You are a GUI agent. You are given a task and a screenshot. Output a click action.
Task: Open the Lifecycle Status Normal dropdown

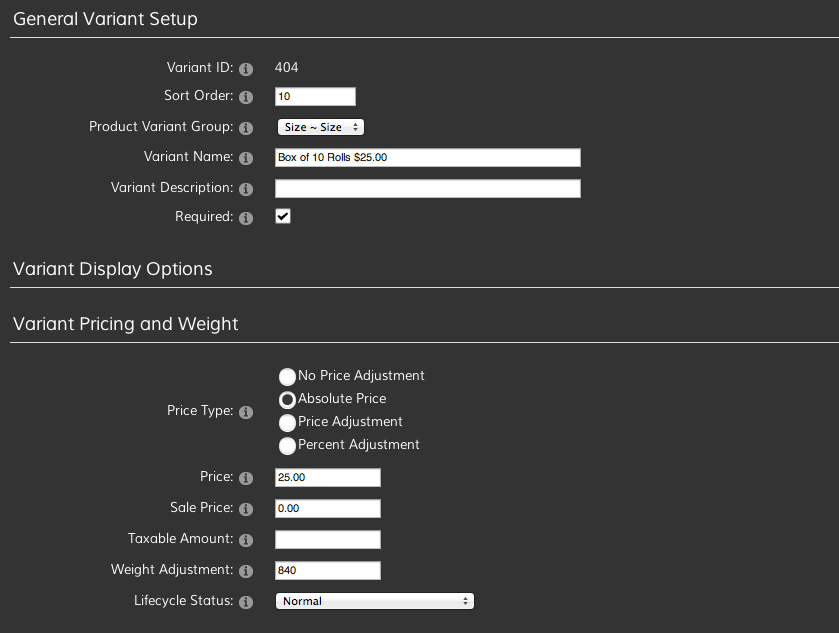[375, 601]
